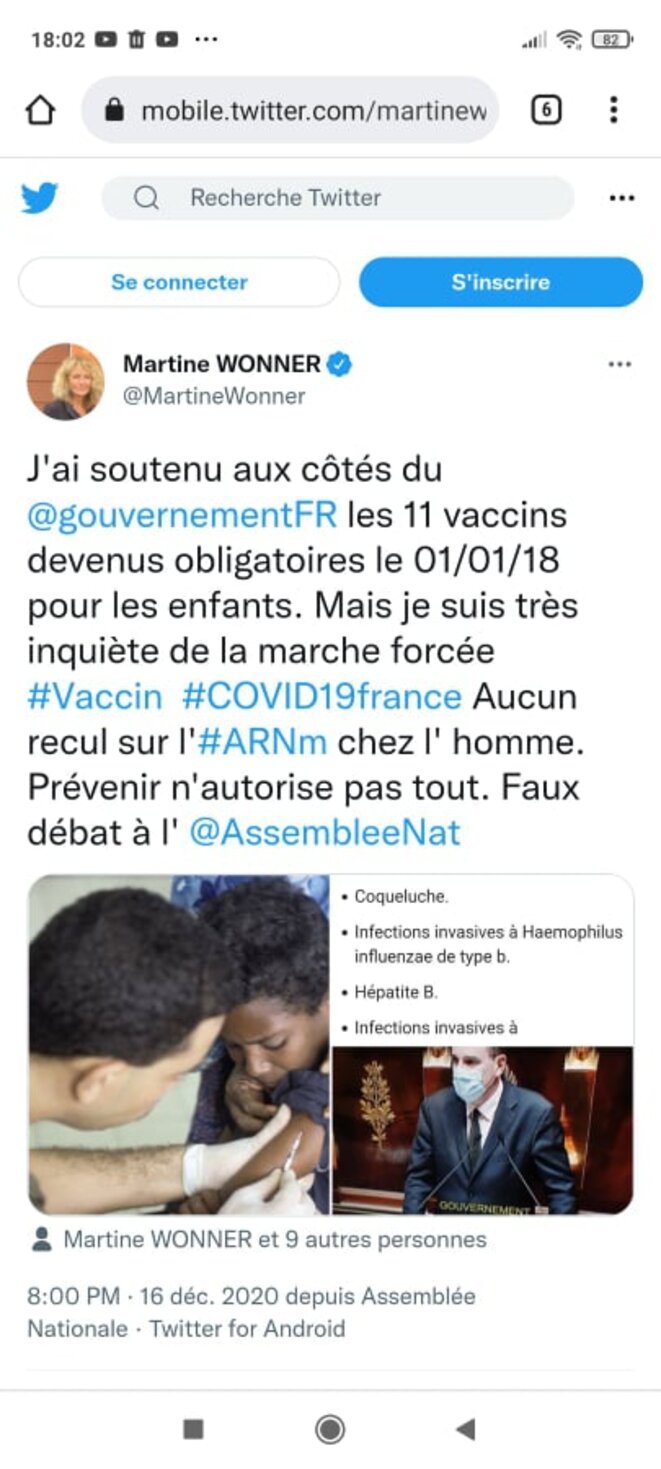Open the #COVID19france hashtag

(325, 696)
